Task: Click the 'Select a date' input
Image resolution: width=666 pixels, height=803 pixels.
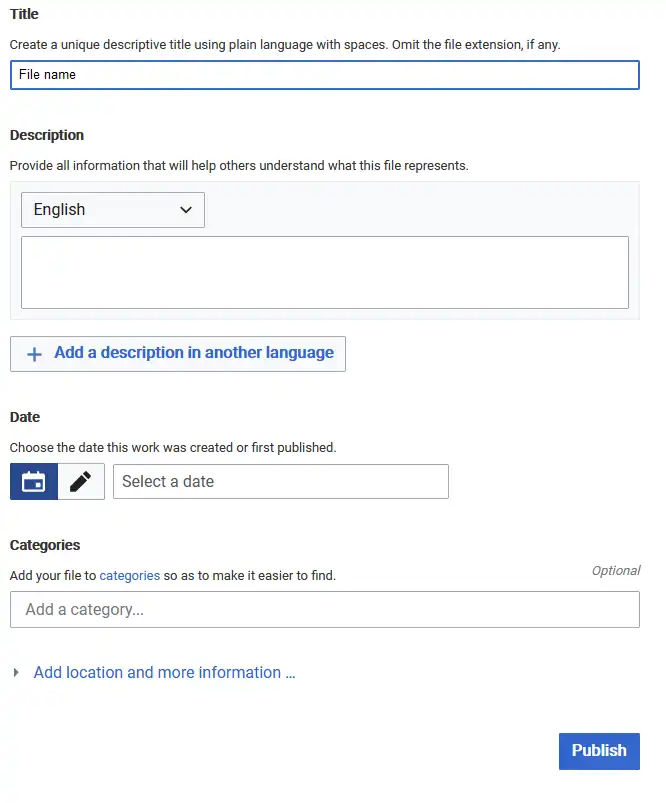Action: click(280, 481)
